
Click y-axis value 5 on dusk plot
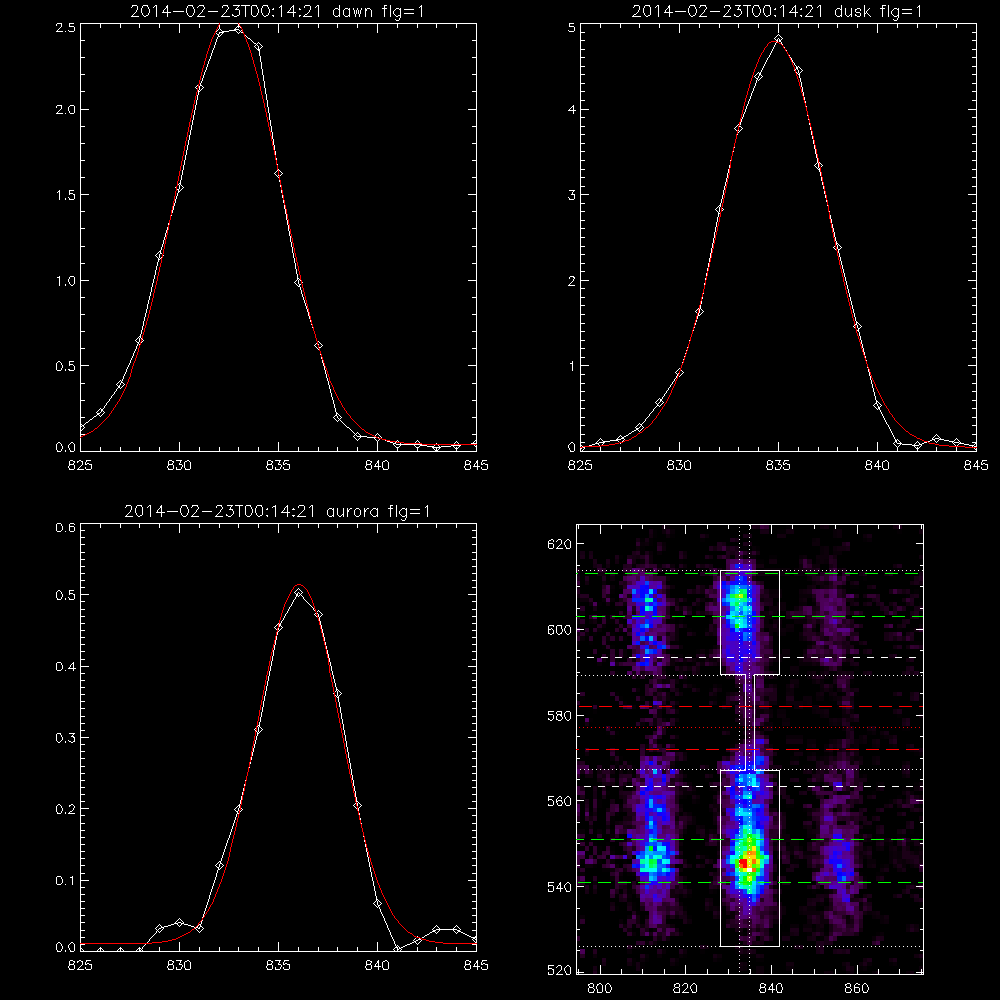point(572,28)
